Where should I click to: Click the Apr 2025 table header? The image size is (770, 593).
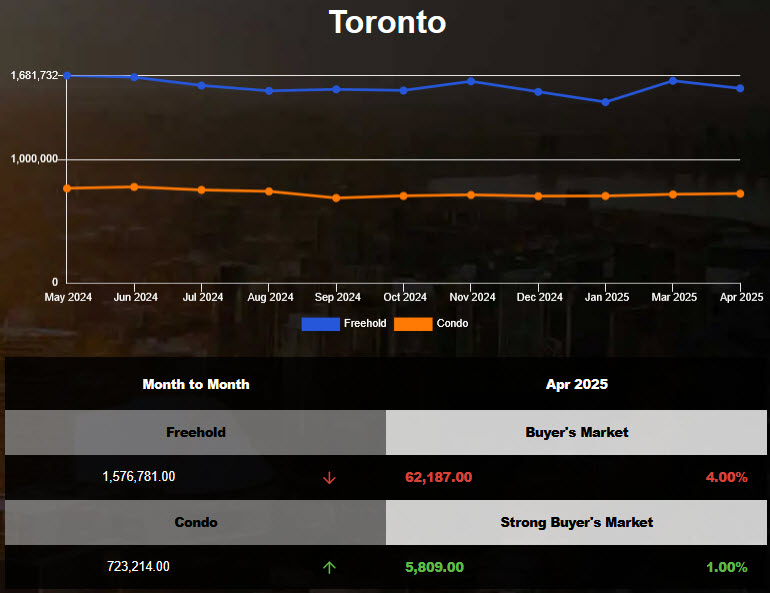click(x=577, y=384)
